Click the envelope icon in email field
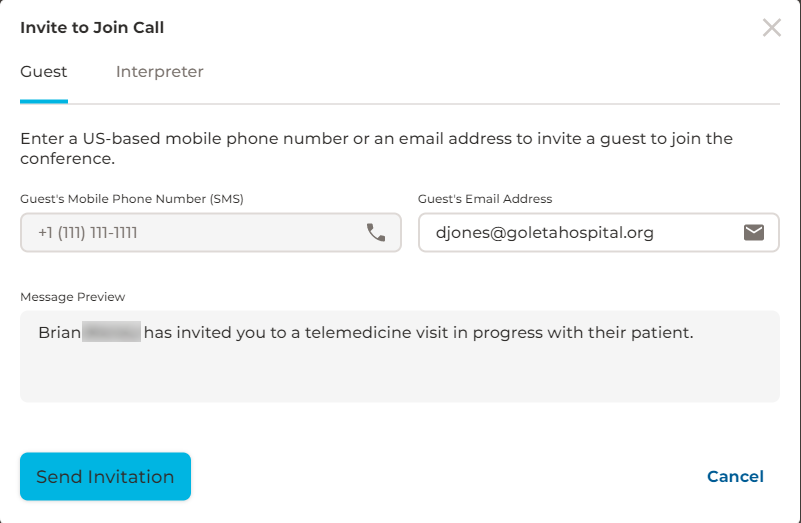 coord(754,233)
